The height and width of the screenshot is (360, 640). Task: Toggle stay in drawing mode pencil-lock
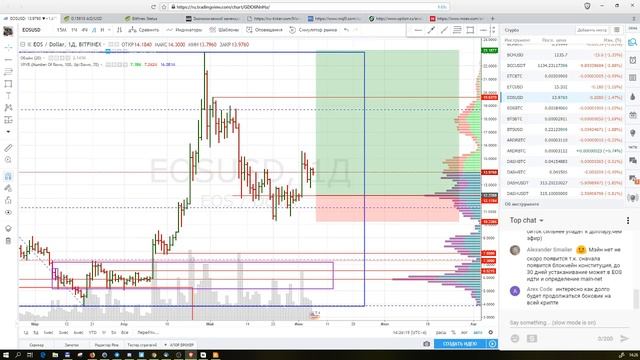pyautogui.click(x=8, y=188)
